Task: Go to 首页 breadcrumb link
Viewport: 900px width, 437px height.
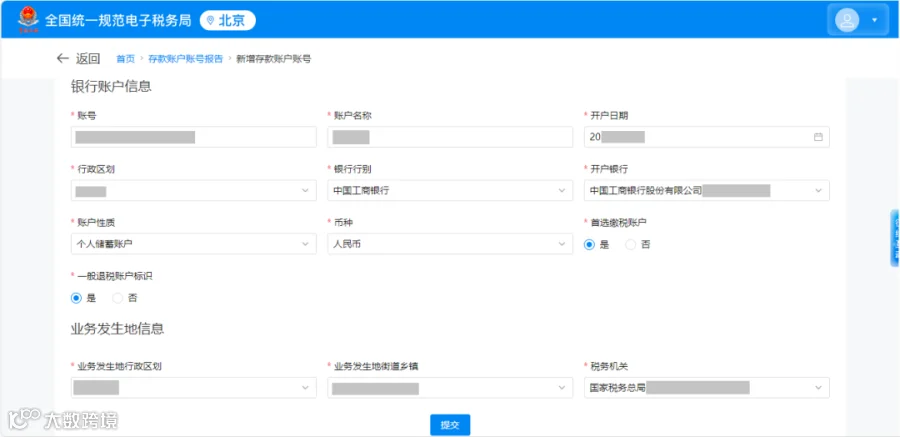Action: coord(126,59)
